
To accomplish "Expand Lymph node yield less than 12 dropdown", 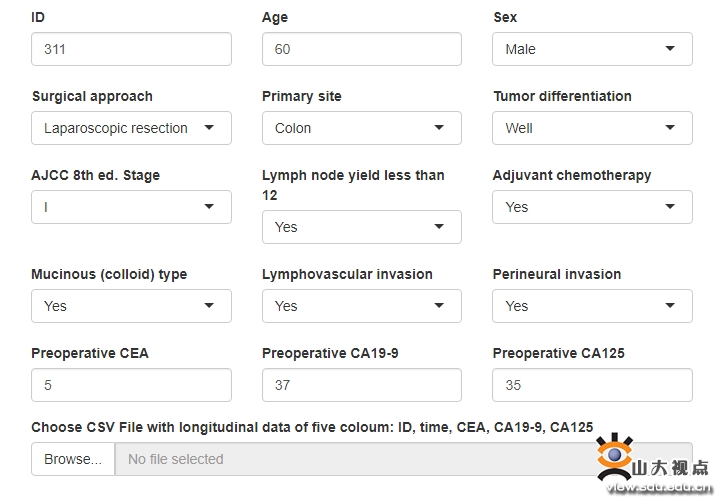I will tap(361, 227).
